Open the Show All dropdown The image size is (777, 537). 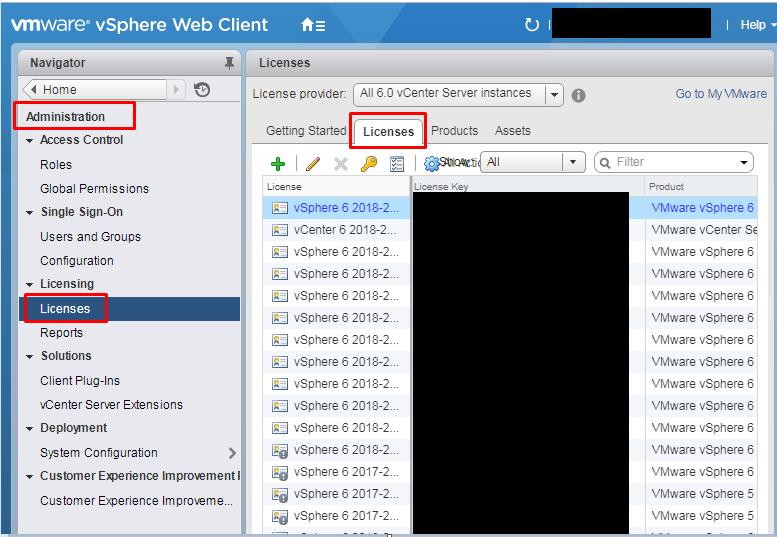(573, 162)
